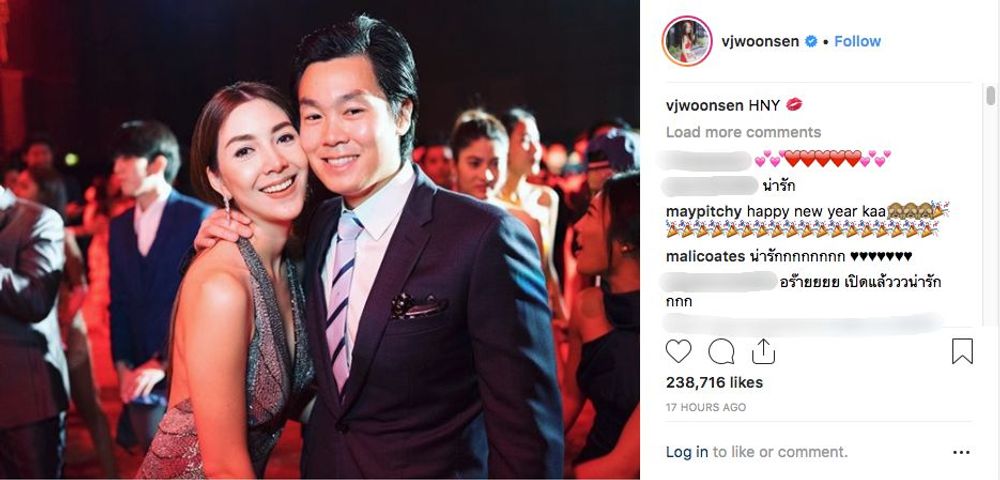Screen dimensions: 1000x480
Task: Open vjwoonsen profile picture avatar
Action: tap(687, 41)
